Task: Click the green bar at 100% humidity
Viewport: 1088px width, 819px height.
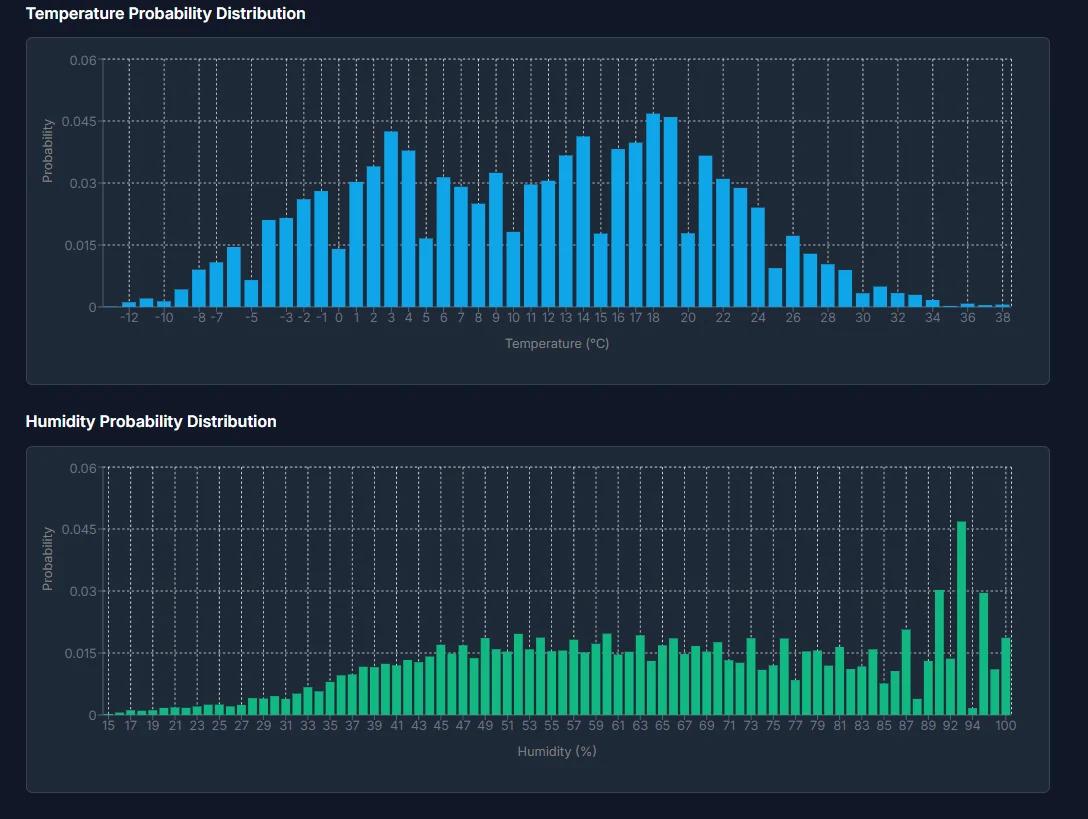Action: pyautogui.click(x=1006, y=680)
